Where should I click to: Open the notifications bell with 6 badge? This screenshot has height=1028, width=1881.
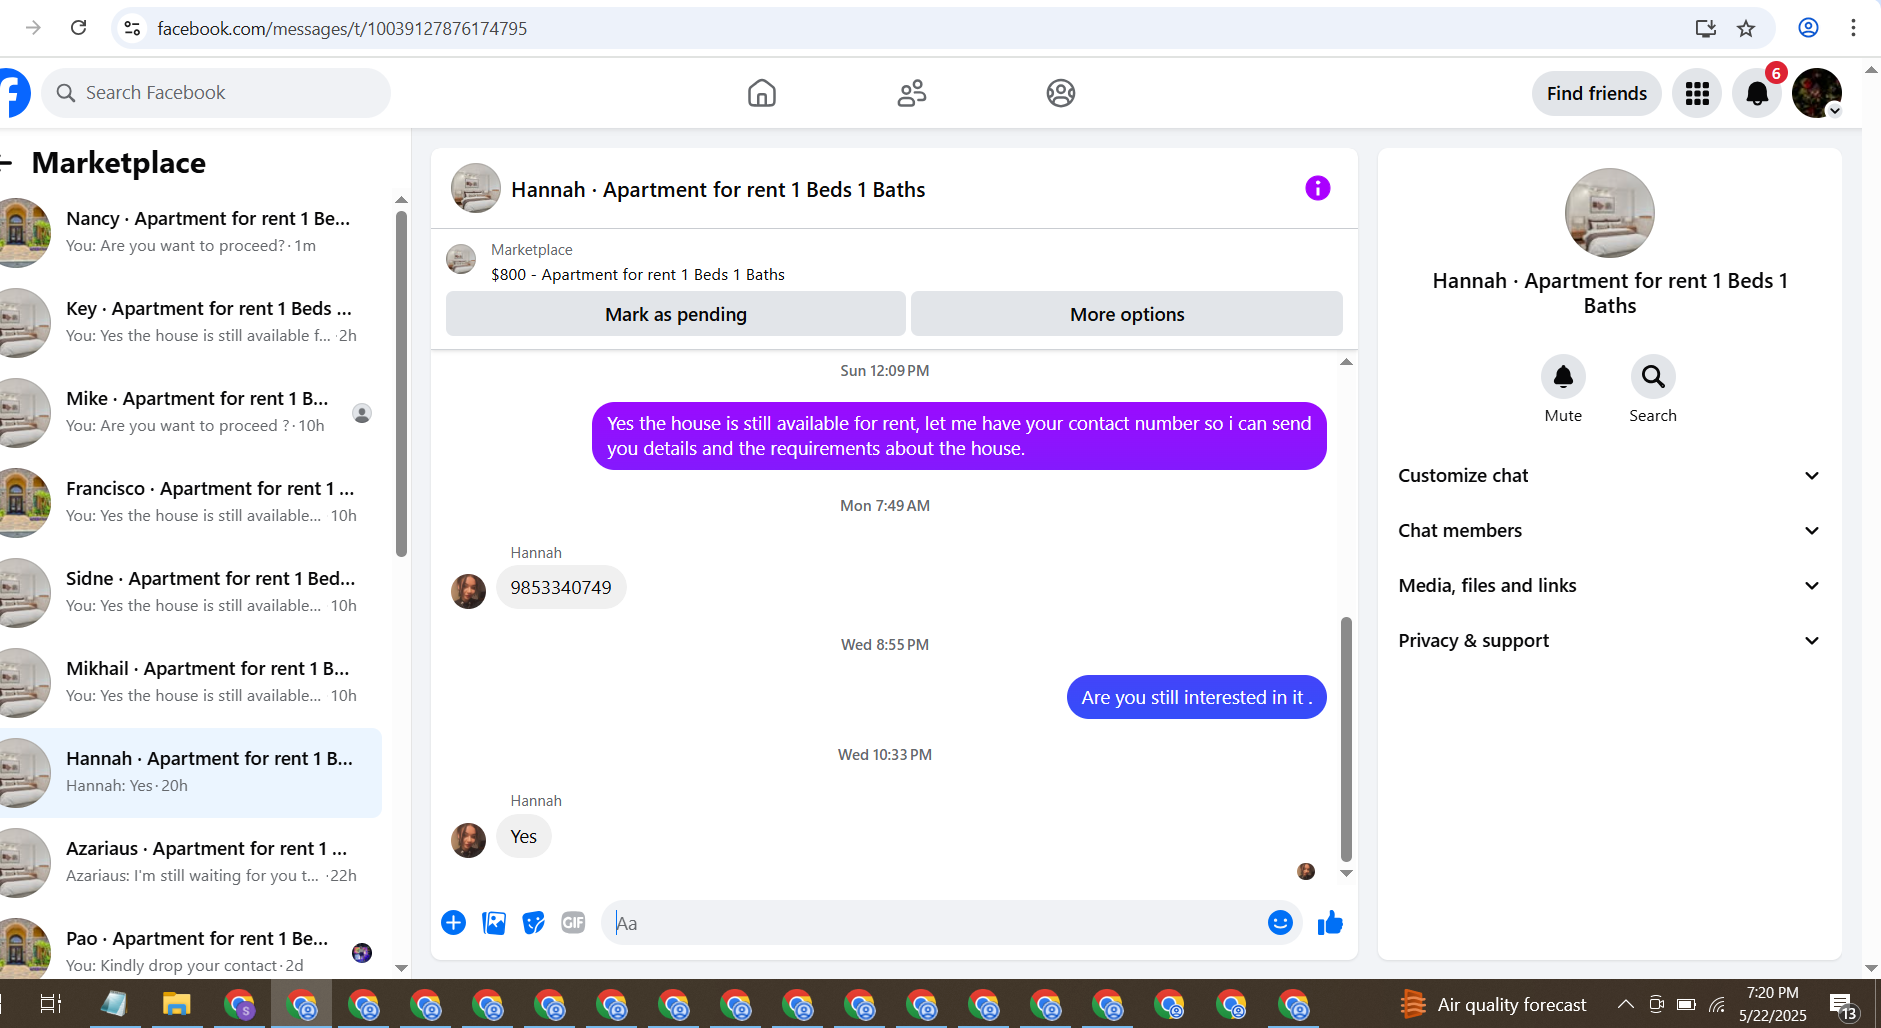click(1757, 93)
